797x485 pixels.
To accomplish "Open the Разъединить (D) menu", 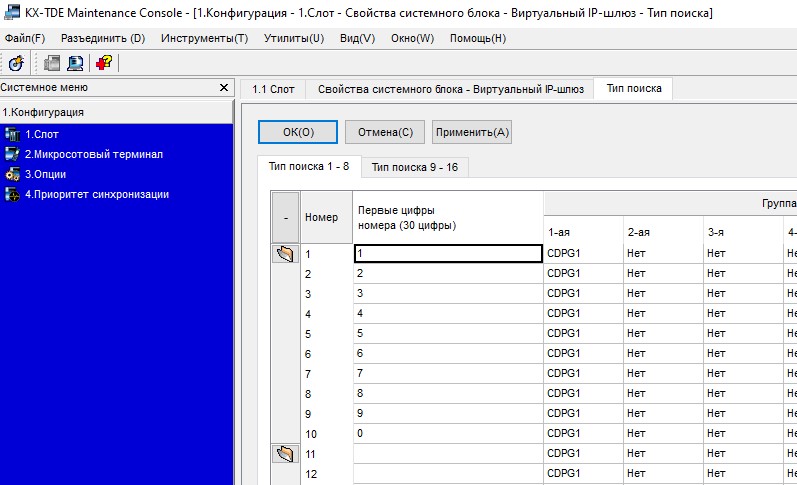I will pos(103,39).
